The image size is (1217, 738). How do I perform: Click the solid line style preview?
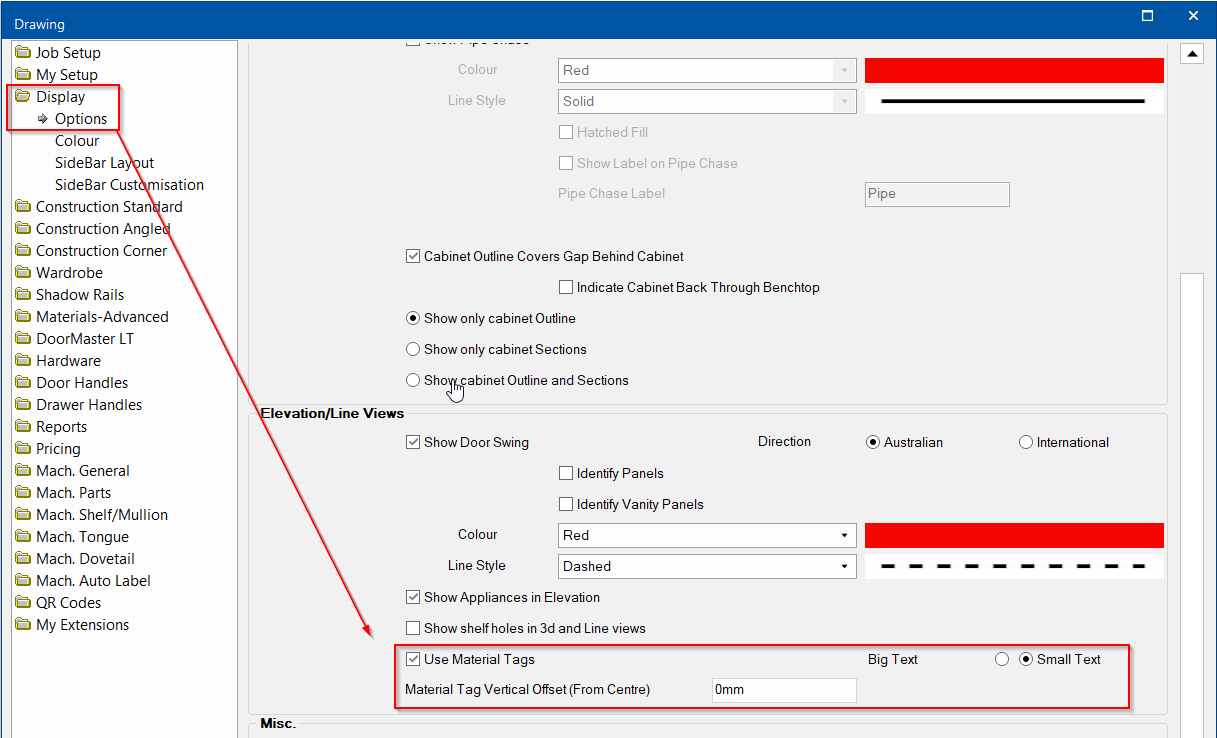click(1014, 101)
